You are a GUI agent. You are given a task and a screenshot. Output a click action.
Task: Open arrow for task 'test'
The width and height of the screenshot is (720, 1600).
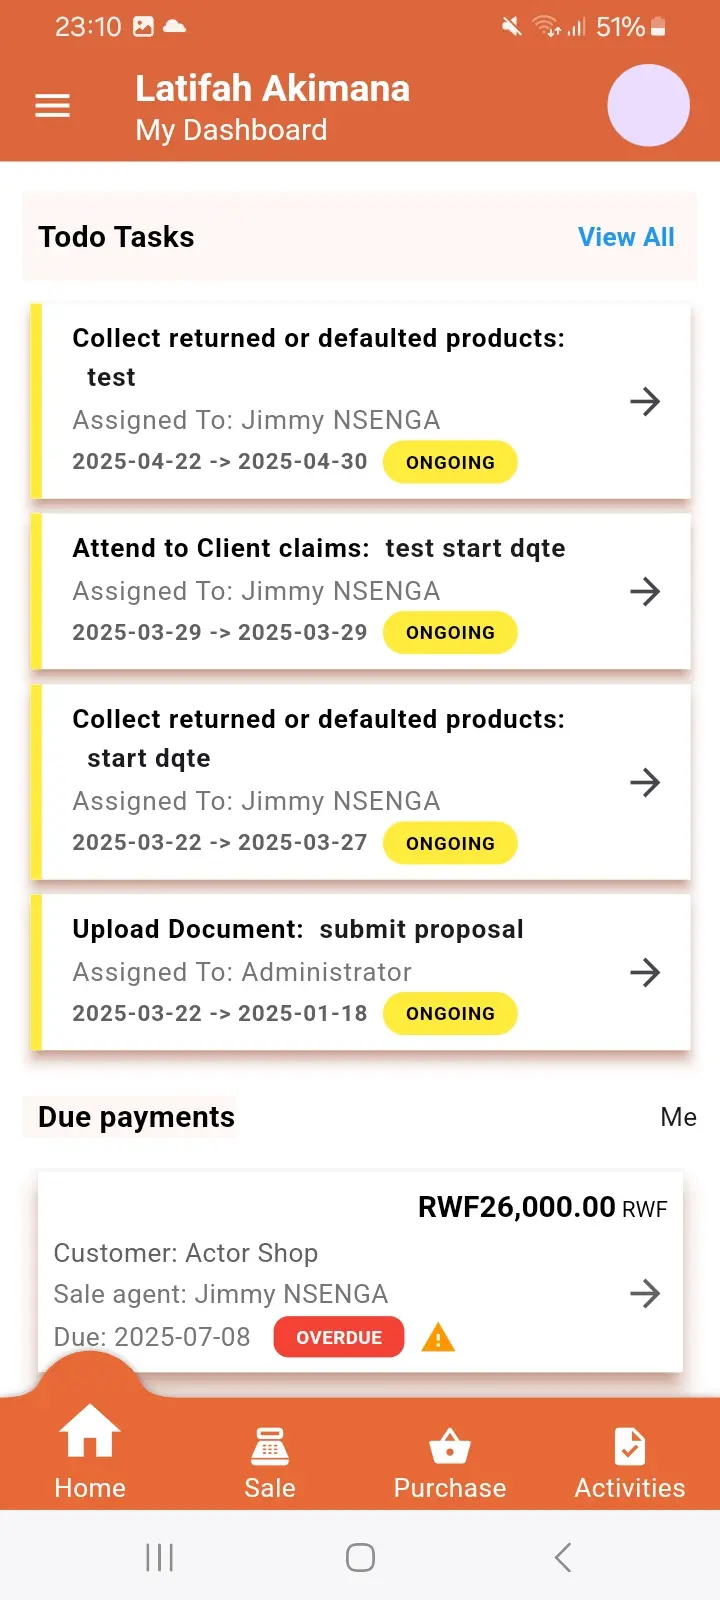coord(645,401)
